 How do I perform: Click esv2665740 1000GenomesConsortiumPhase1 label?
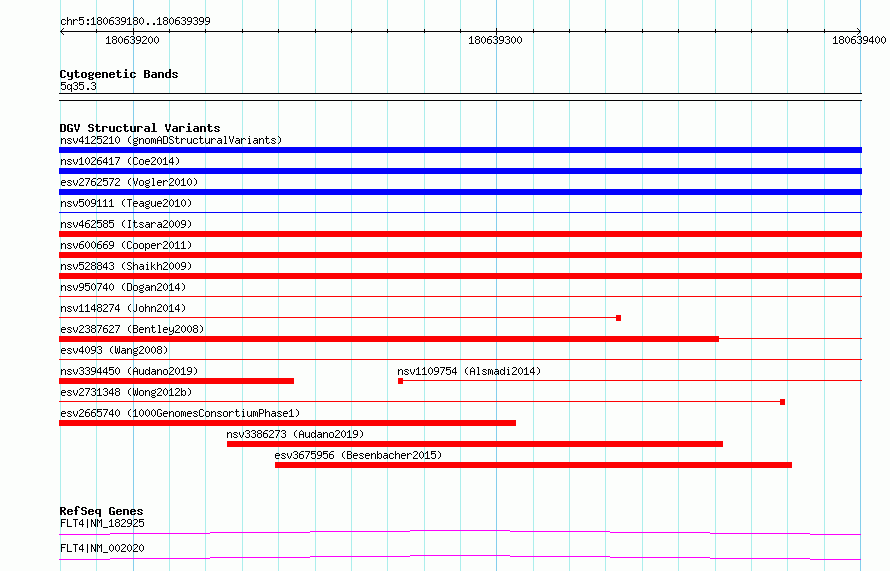tap(180, 413)
